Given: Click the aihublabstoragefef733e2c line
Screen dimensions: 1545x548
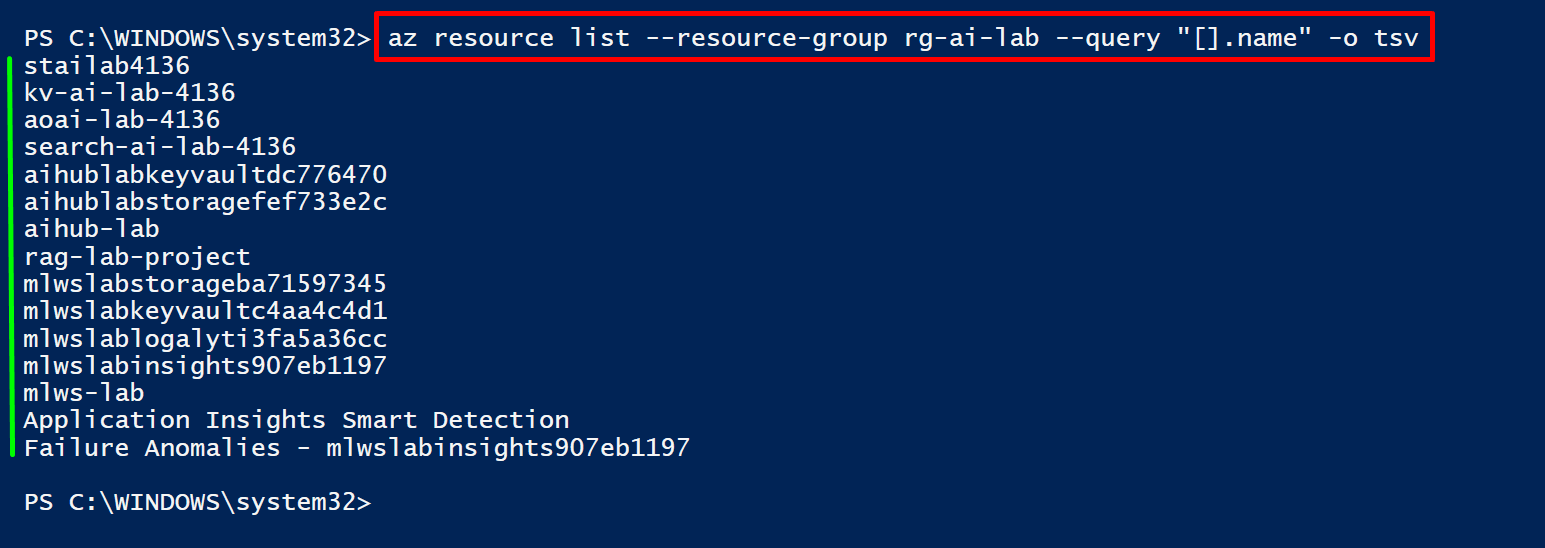Looking at the screenshot, I should tap(205, 202).
